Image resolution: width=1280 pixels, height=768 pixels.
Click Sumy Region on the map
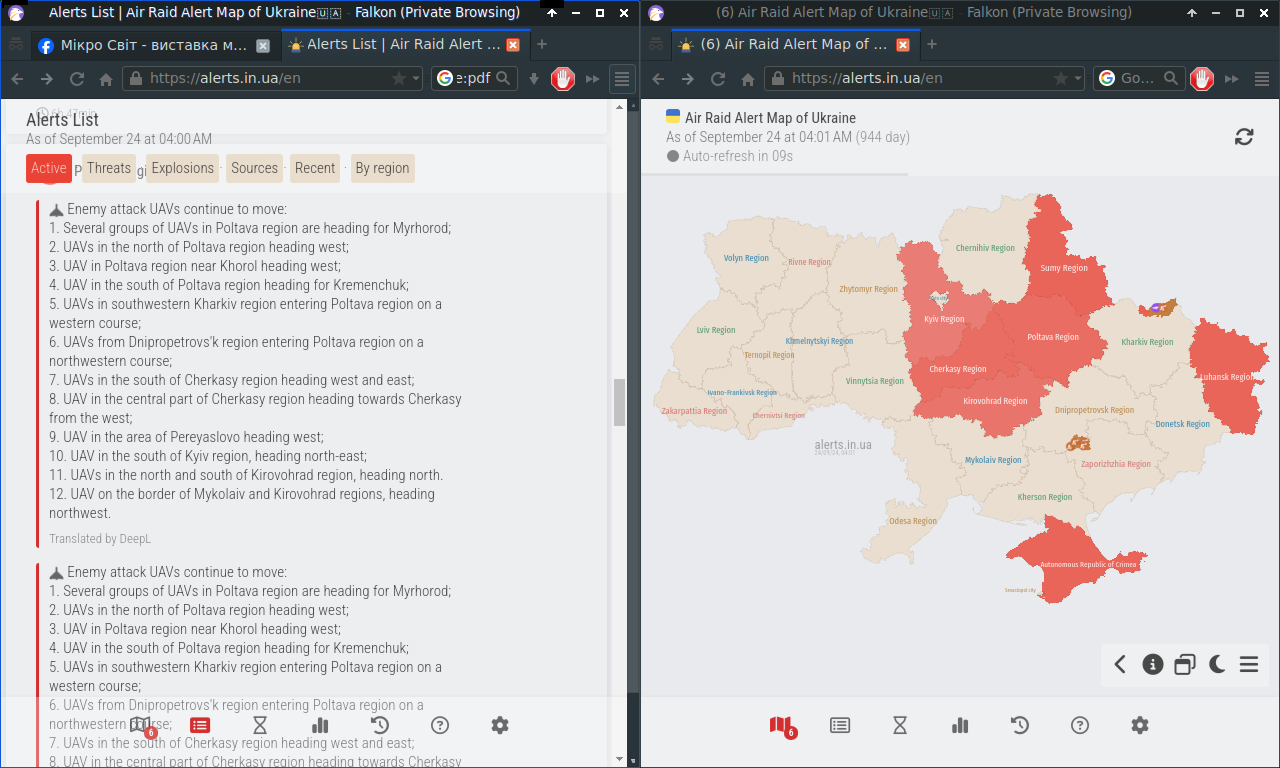tap(1064, 268)
